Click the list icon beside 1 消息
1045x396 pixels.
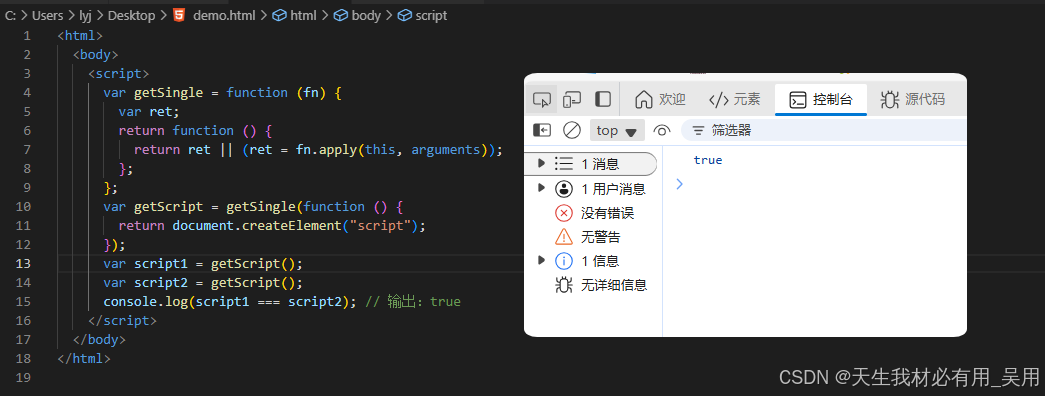pos(564,163)
